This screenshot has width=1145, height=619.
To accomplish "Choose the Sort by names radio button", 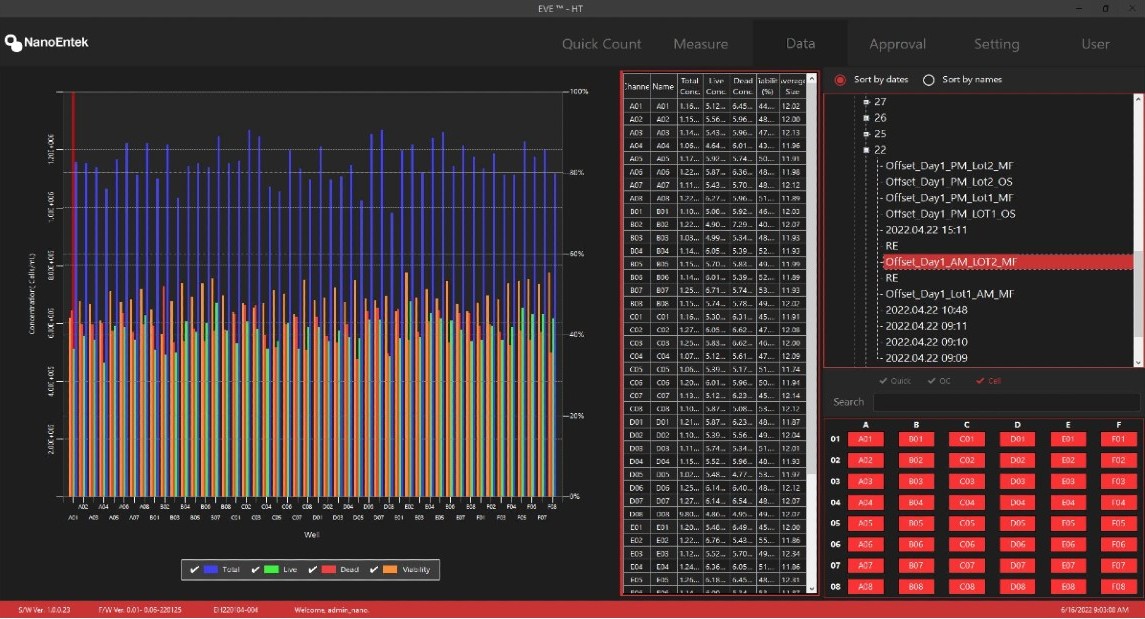I will pos(928,80).
